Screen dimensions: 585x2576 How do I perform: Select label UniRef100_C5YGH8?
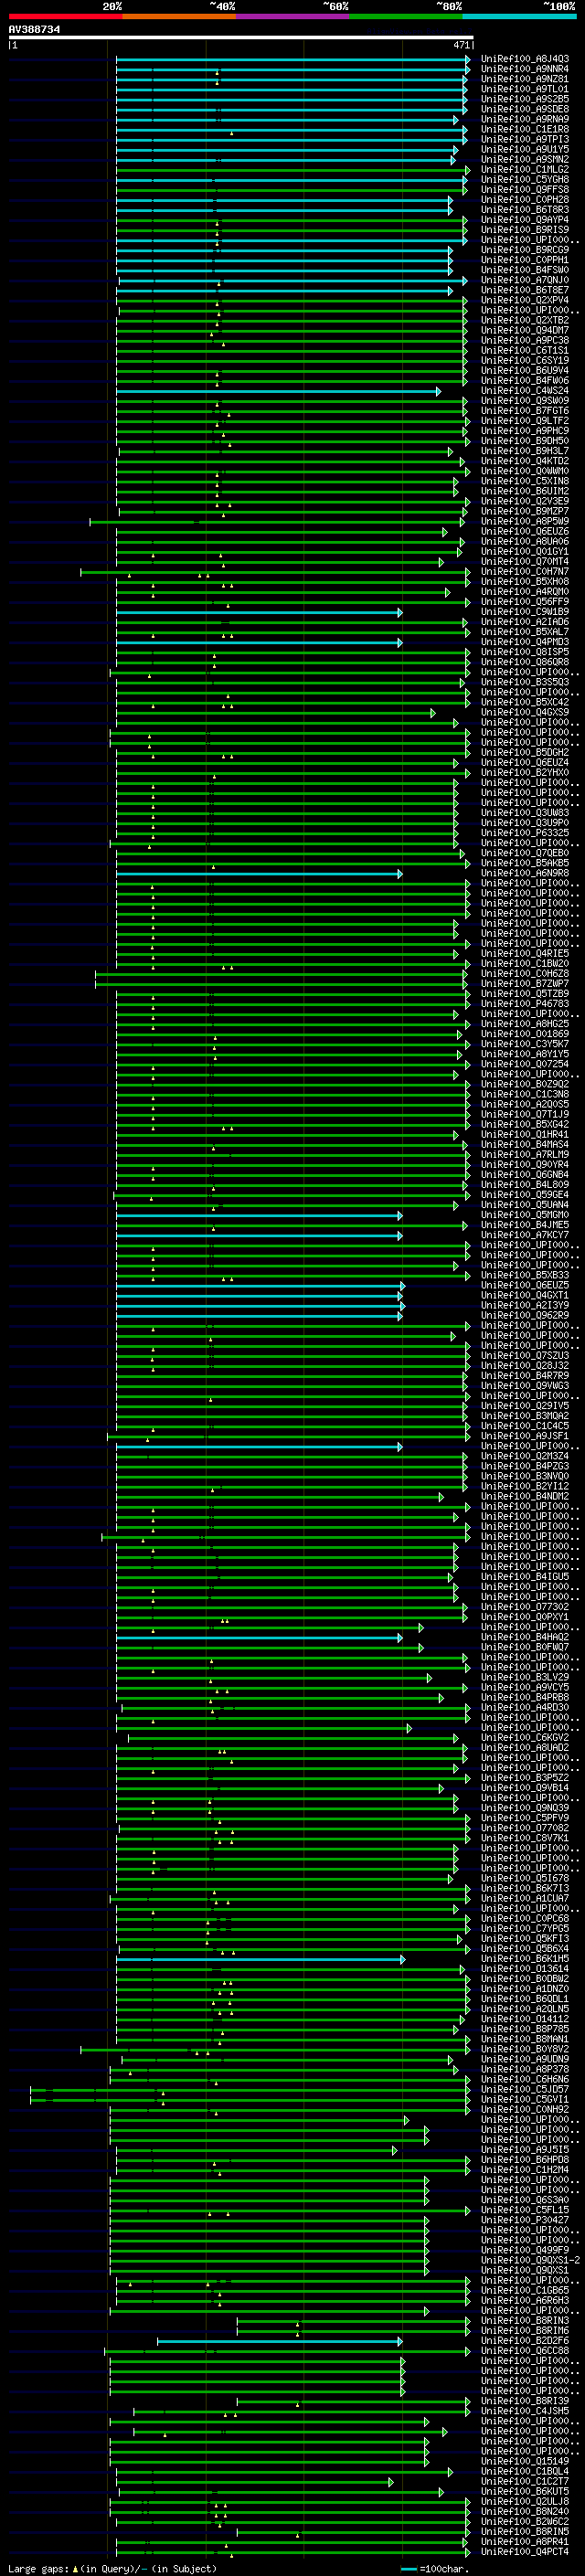(x=525, y=180)
